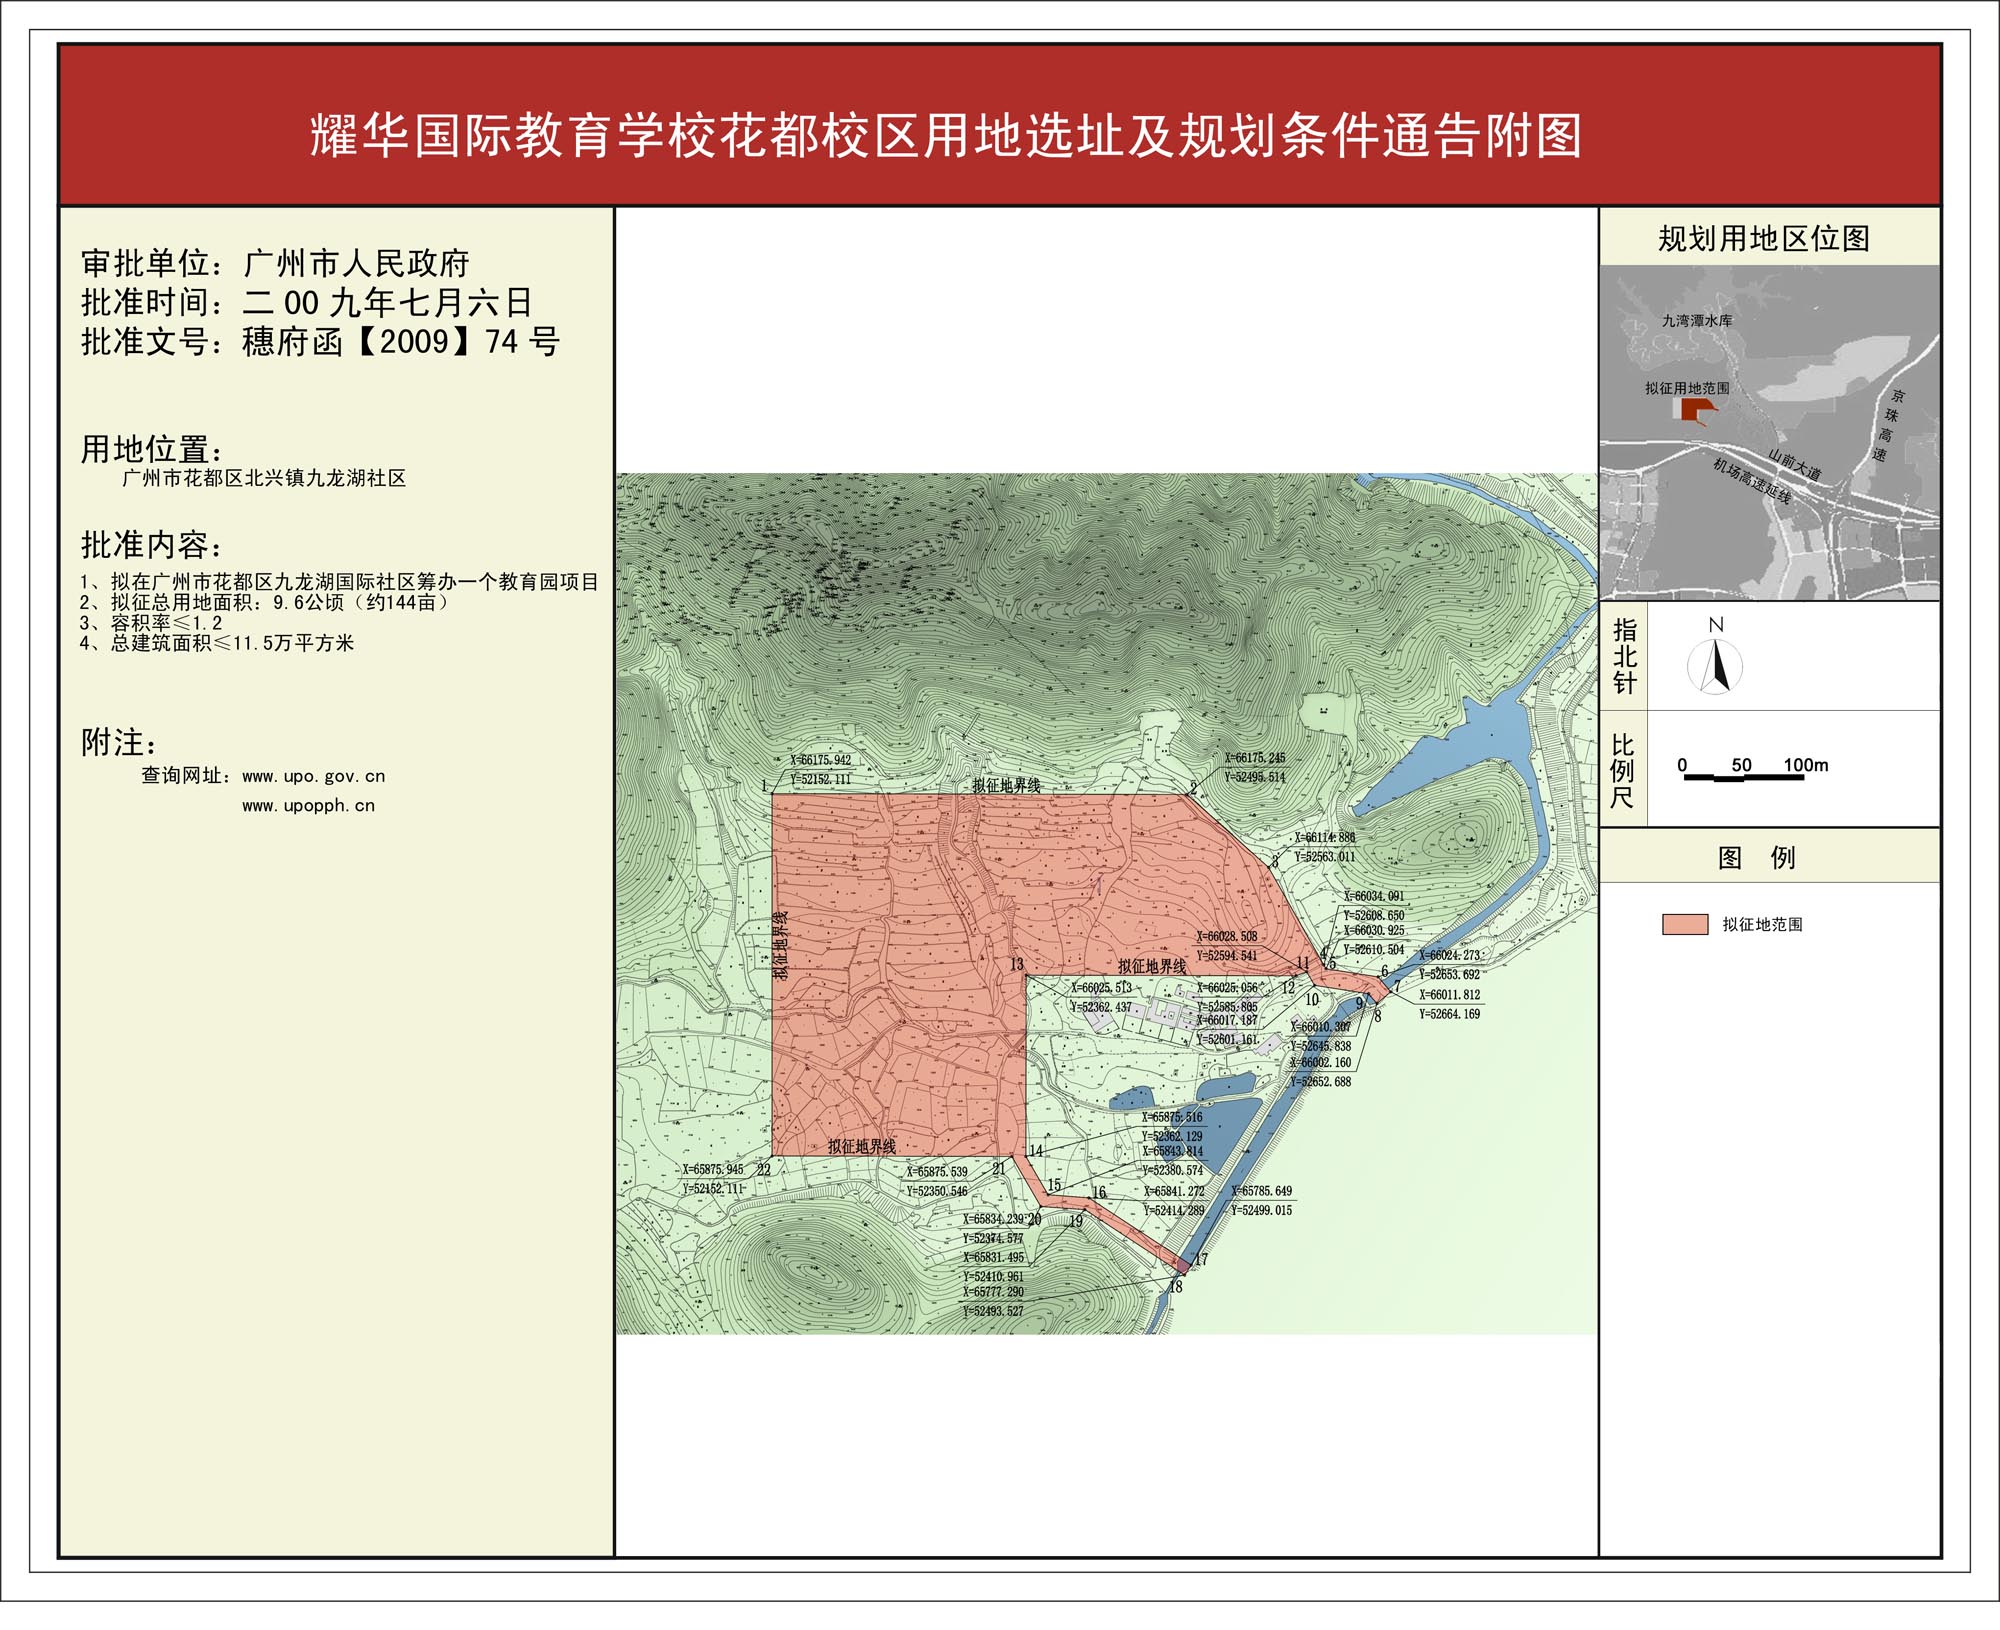Open the www.upopph.cn link
The height and width of the screenshot is (1630, 2000).
tap(308, 805)
